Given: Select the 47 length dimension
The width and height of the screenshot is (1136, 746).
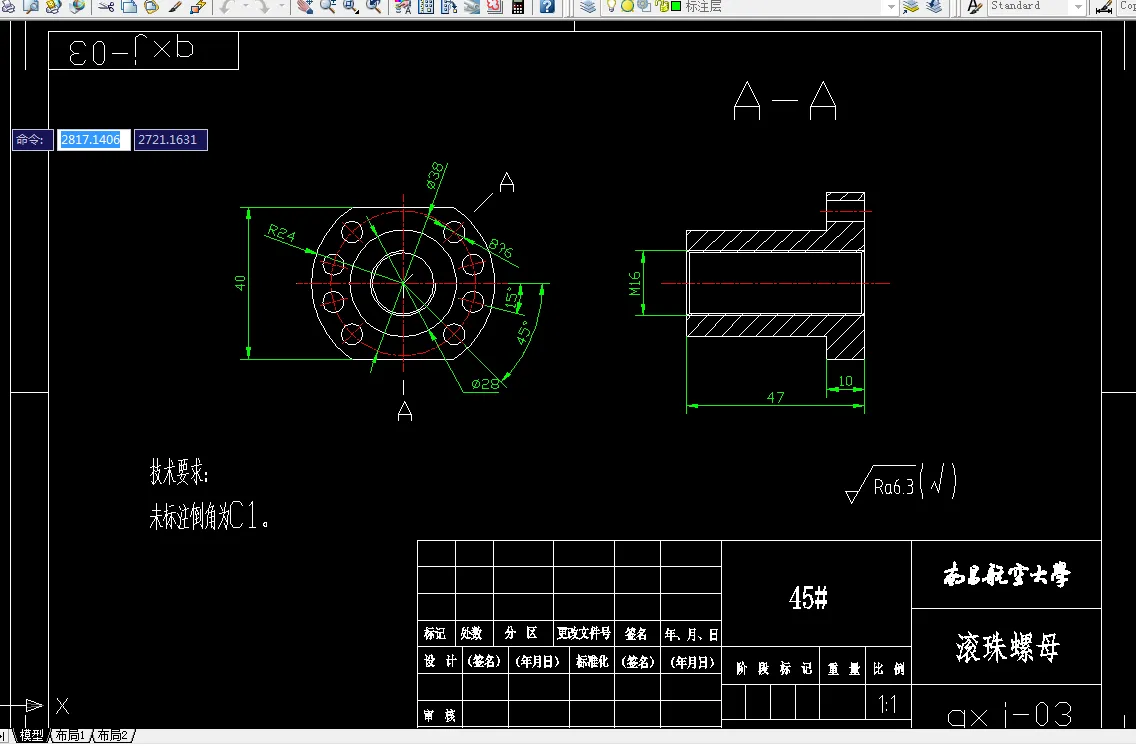Looking at the screenshot, I should coord(775,397).
